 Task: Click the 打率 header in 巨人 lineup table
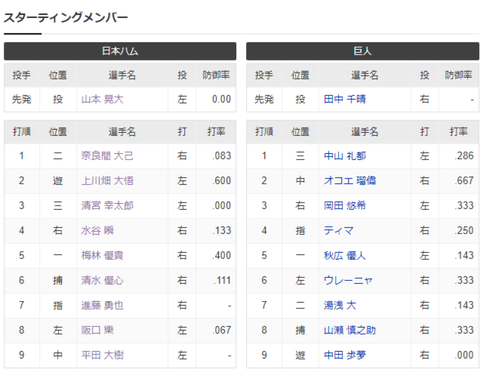click(x=459, y=132)
